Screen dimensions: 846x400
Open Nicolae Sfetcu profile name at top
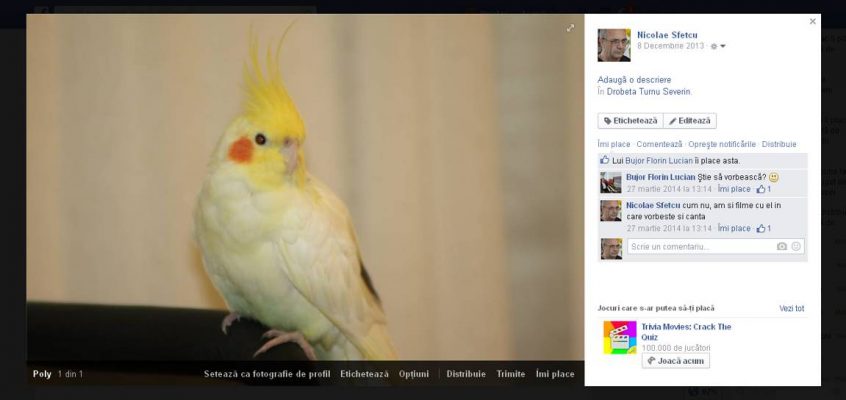click(667, 35)
